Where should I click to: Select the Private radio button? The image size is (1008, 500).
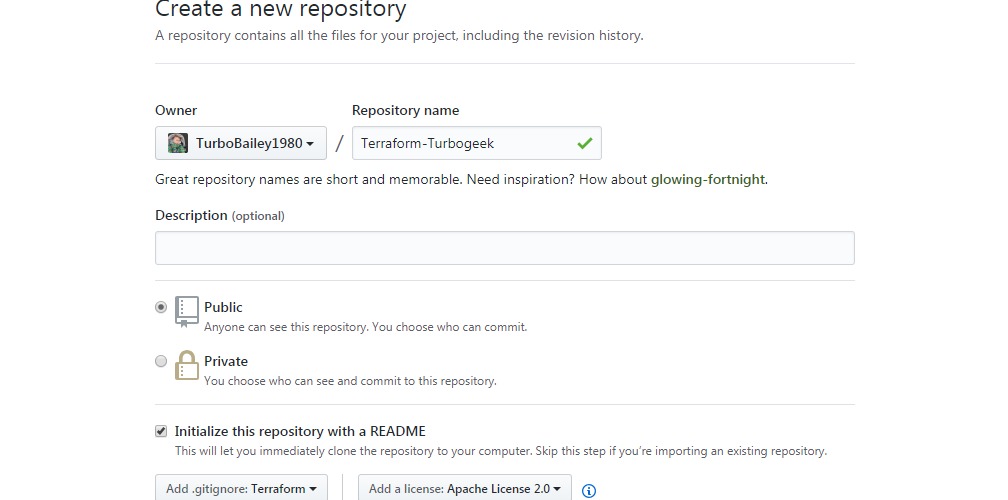click(161, 361)
